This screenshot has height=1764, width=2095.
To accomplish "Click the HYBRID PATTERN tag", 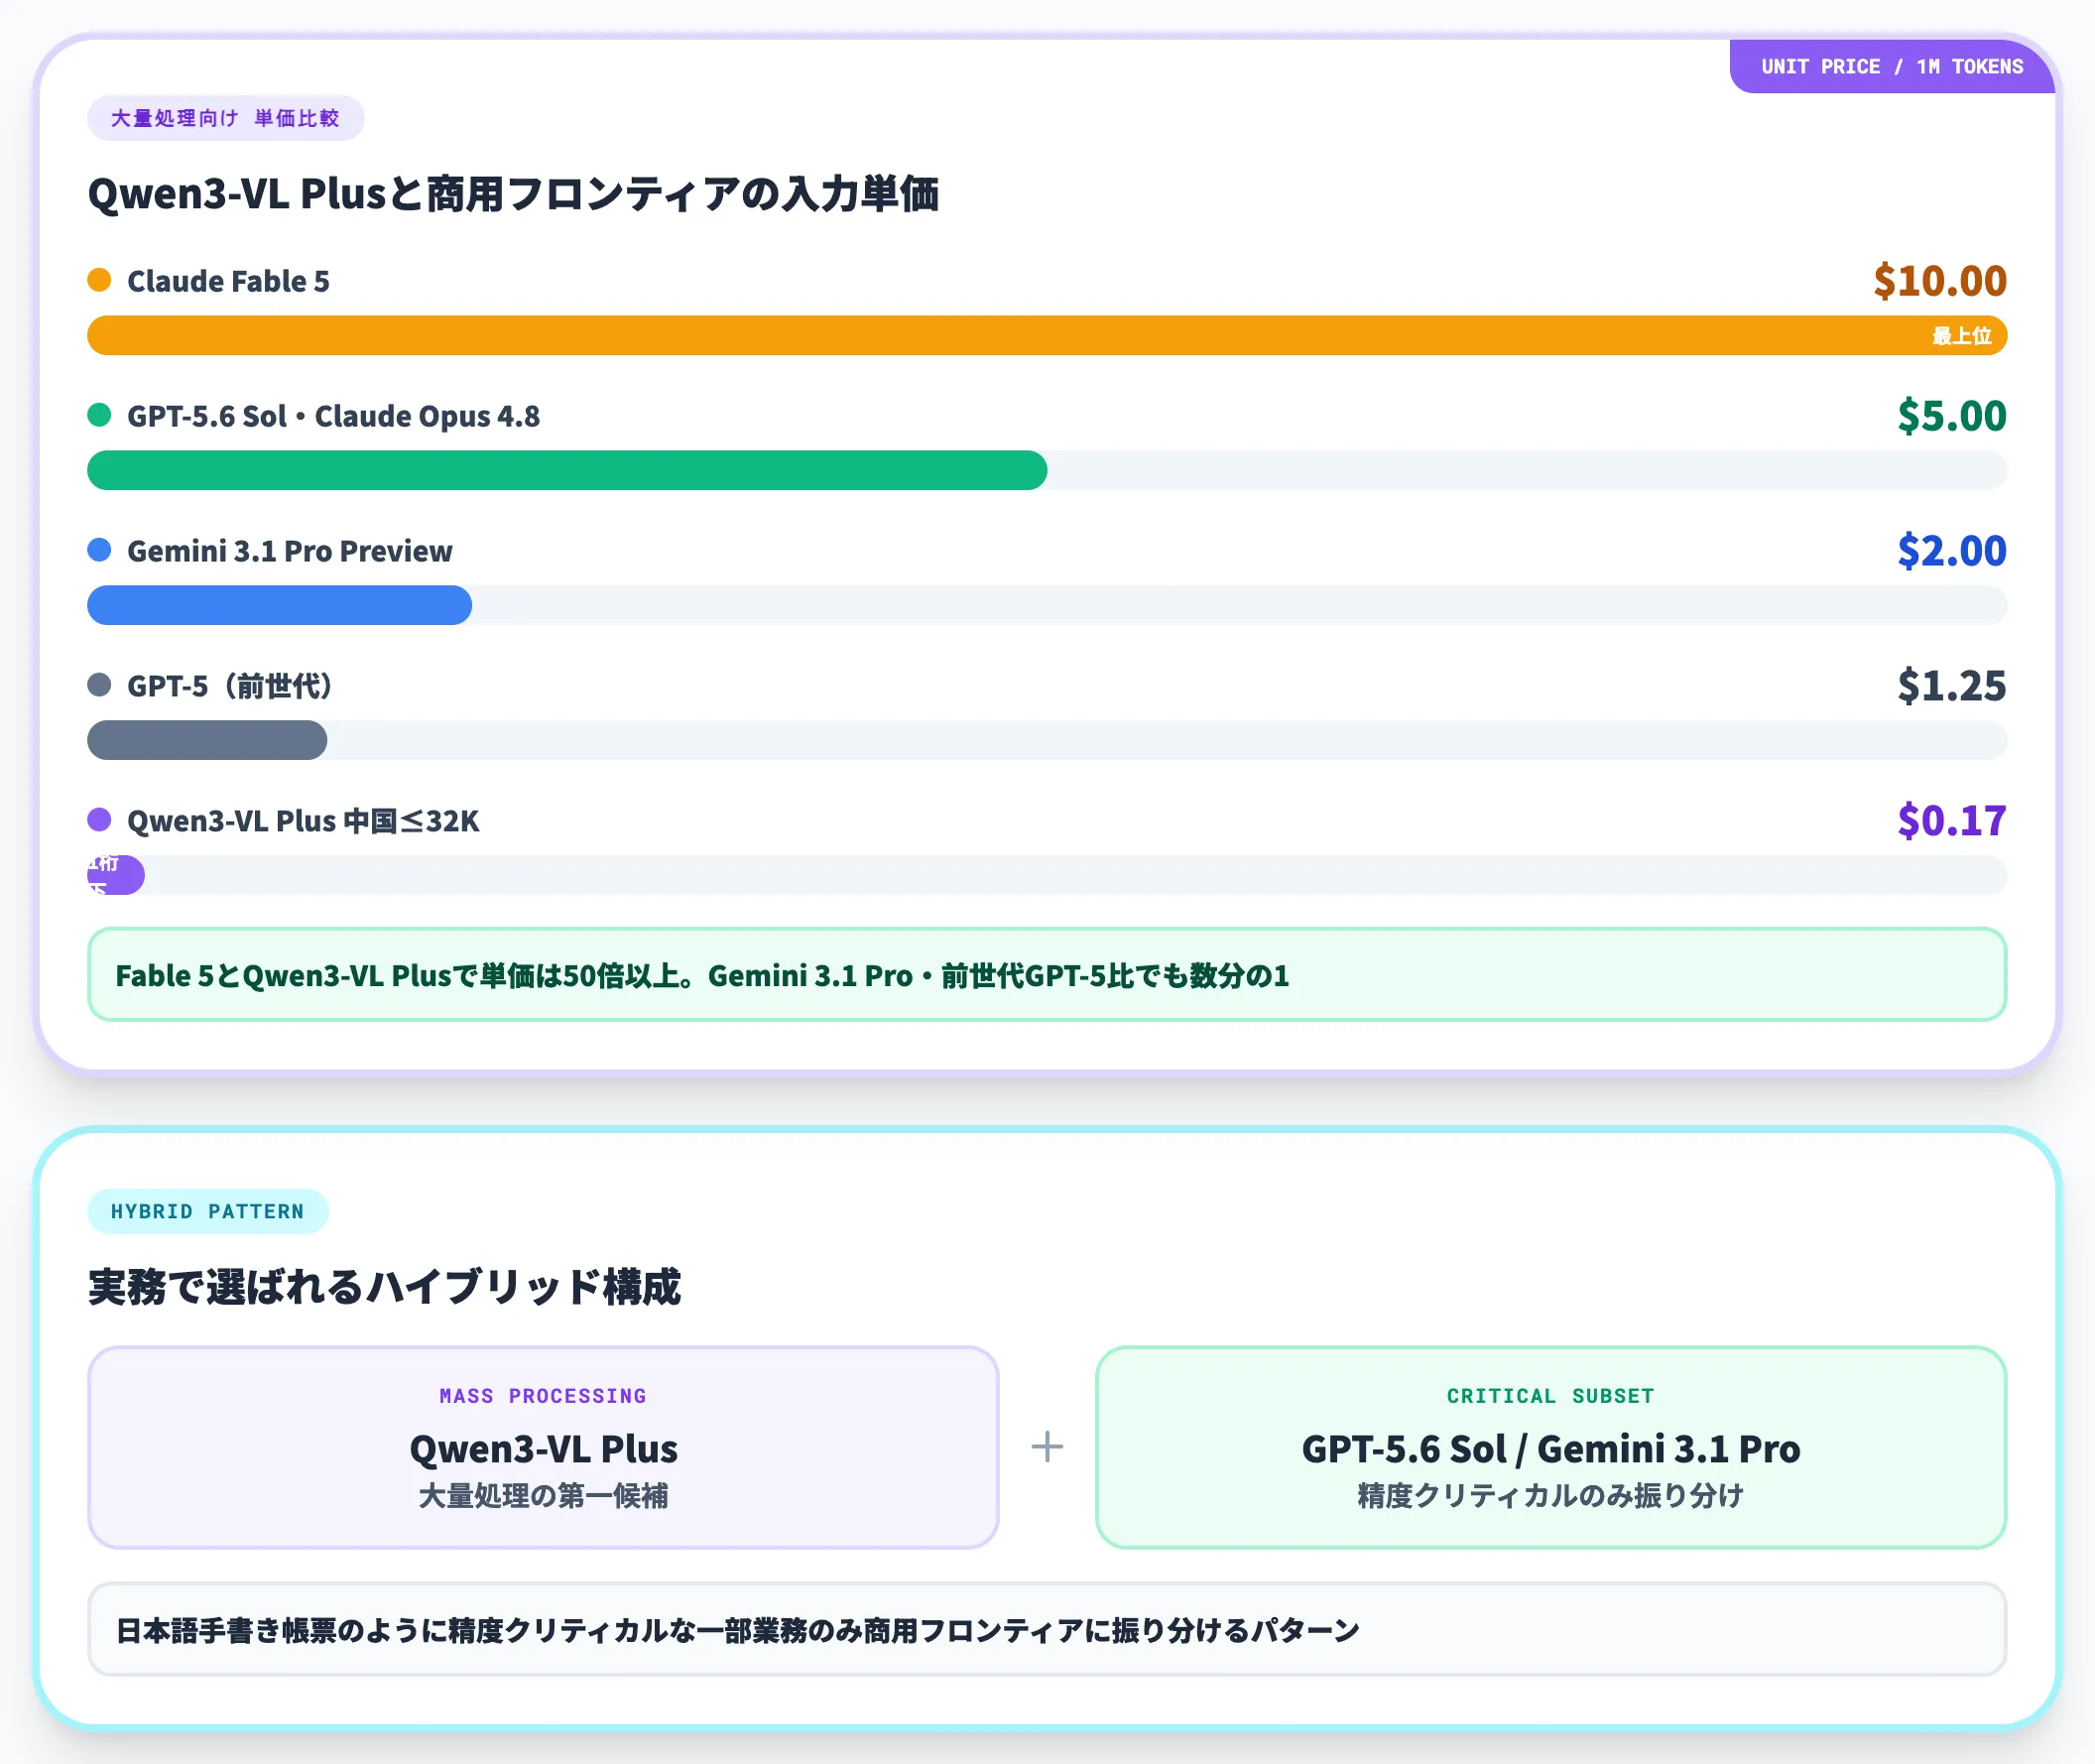I will click(208, 1212).
